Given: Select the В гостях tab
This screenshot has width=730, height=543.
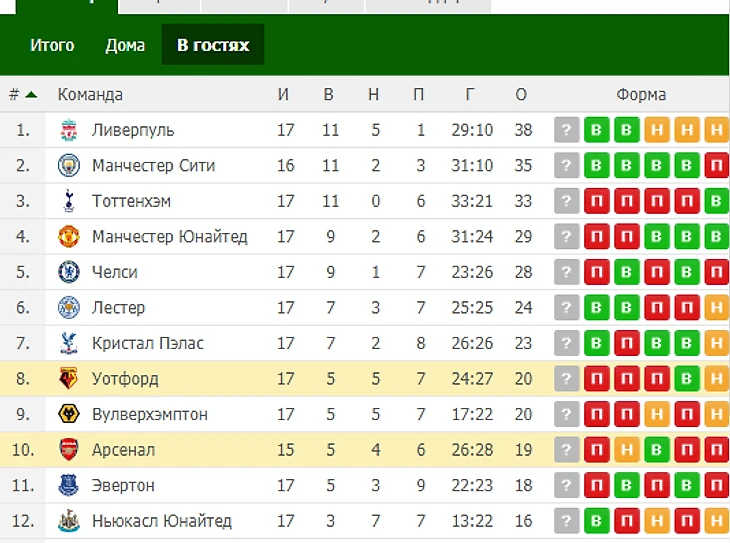Looking at the screenshot, I should click(213, 45).
